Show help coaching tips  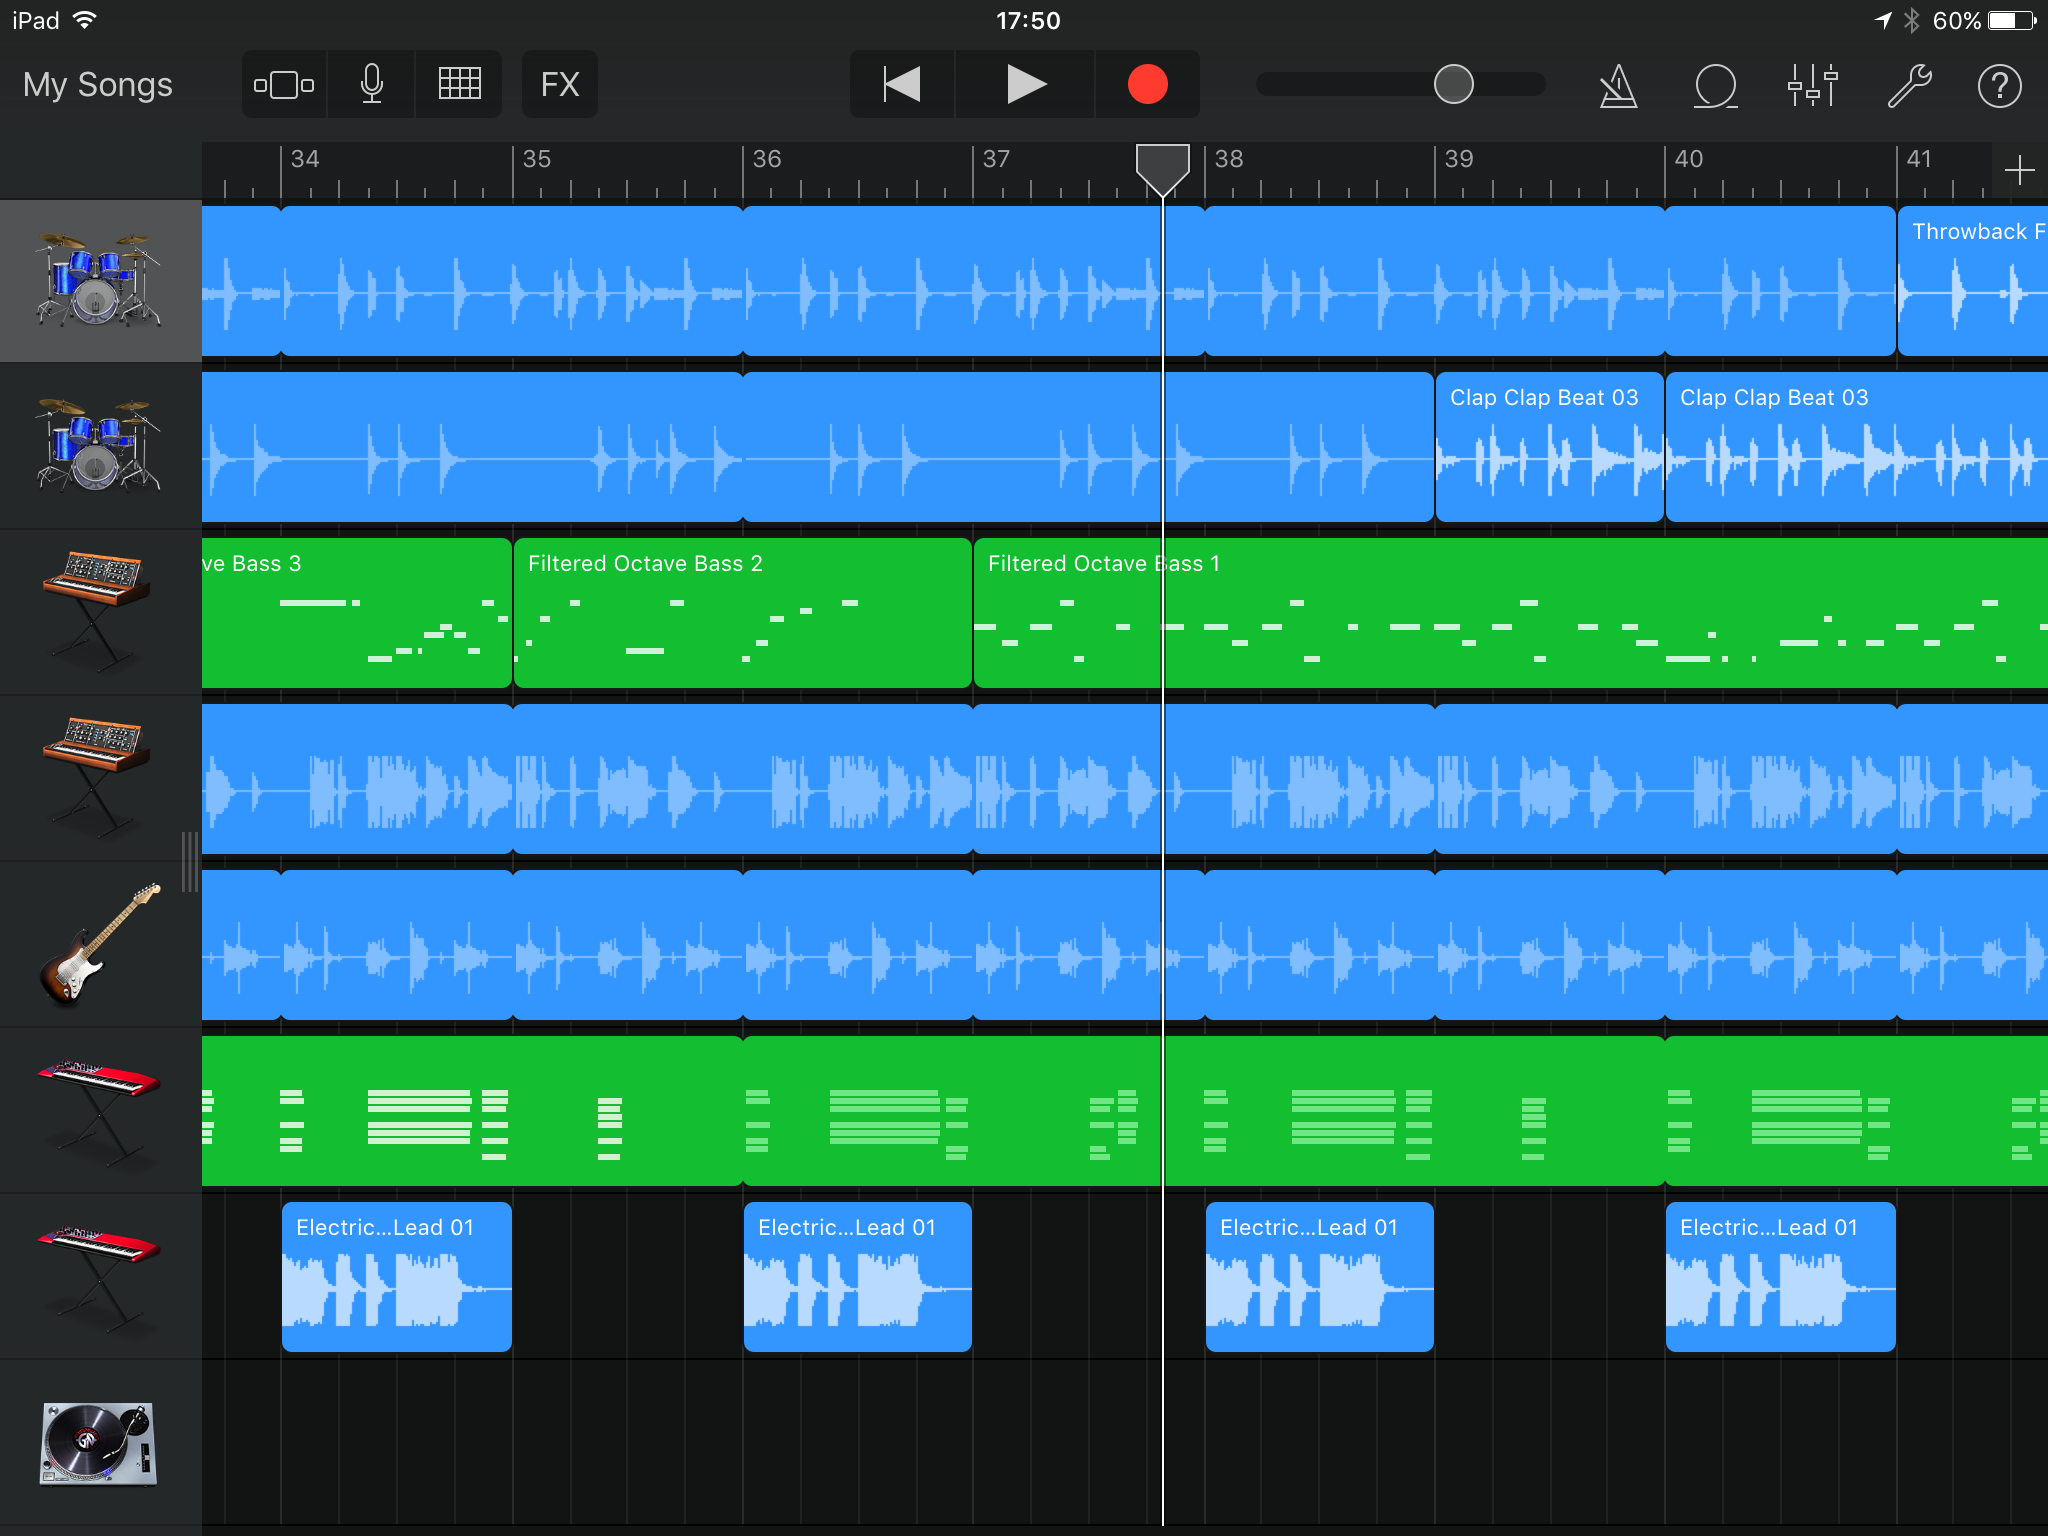(2000, 86)
